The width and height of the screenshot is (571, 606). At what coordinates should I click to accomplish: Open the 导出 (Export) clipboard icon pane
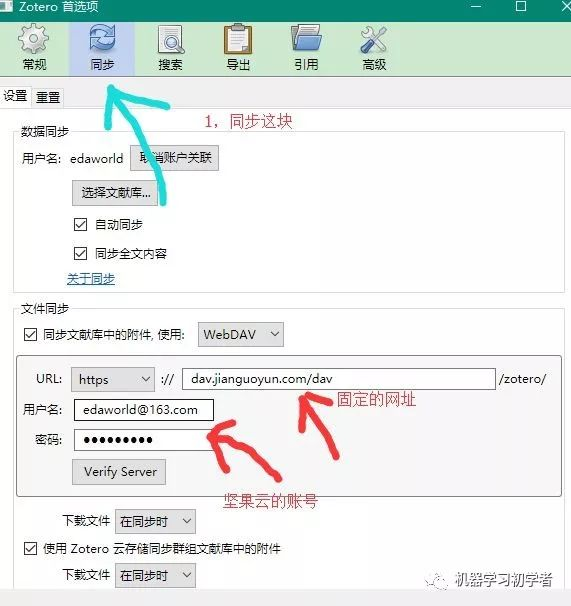238,48
